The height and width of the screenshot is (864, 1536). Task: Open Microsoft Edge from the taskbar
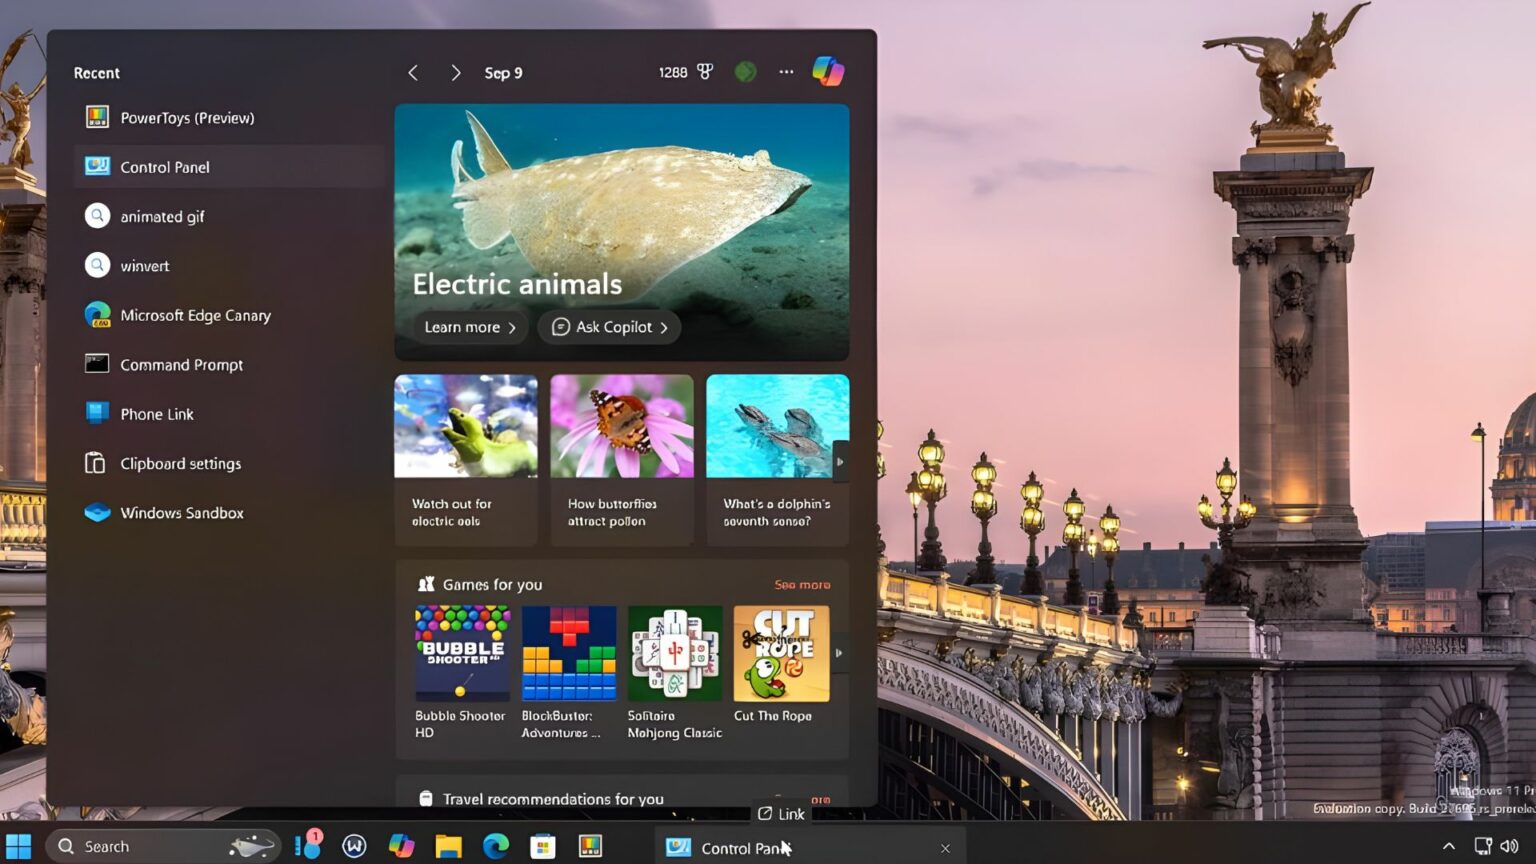click(x=495, y=846)
